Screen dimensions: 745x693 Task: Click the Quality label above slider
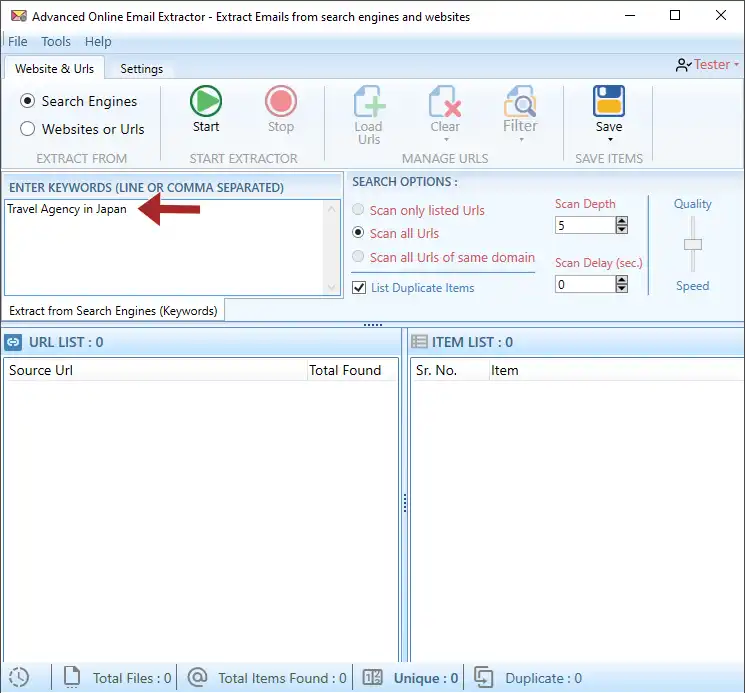[692, 204]
